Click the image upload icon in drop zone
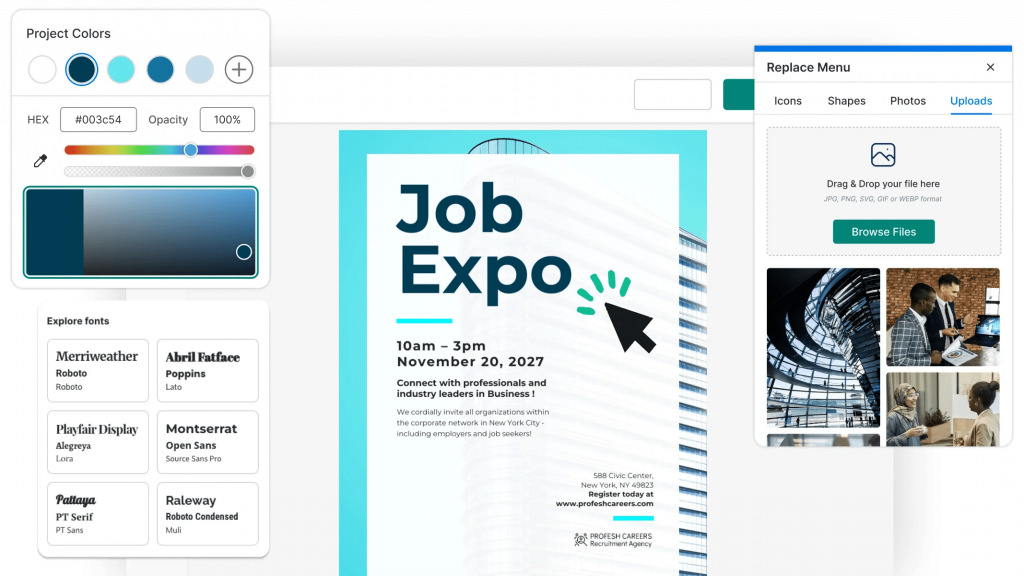Image resolution: width=1024 pixels, height=576 pixels. [882, 155]
